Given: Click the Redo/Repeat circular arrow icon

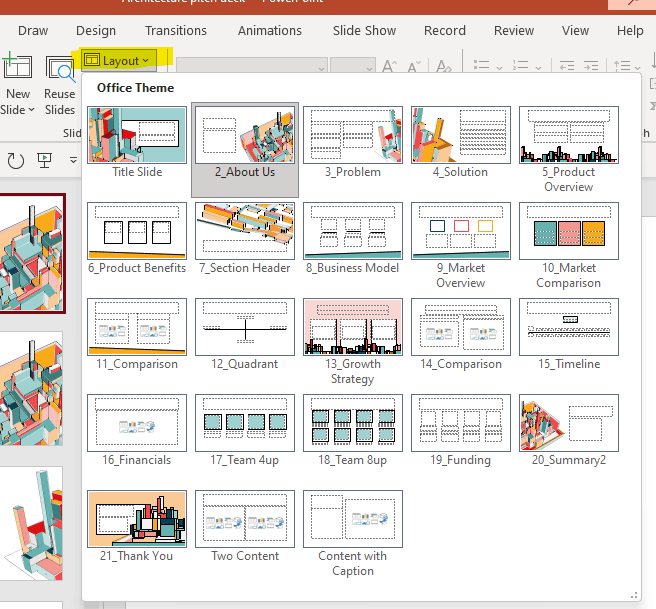Looking at the screenshot, I should [x=16, y=161].
